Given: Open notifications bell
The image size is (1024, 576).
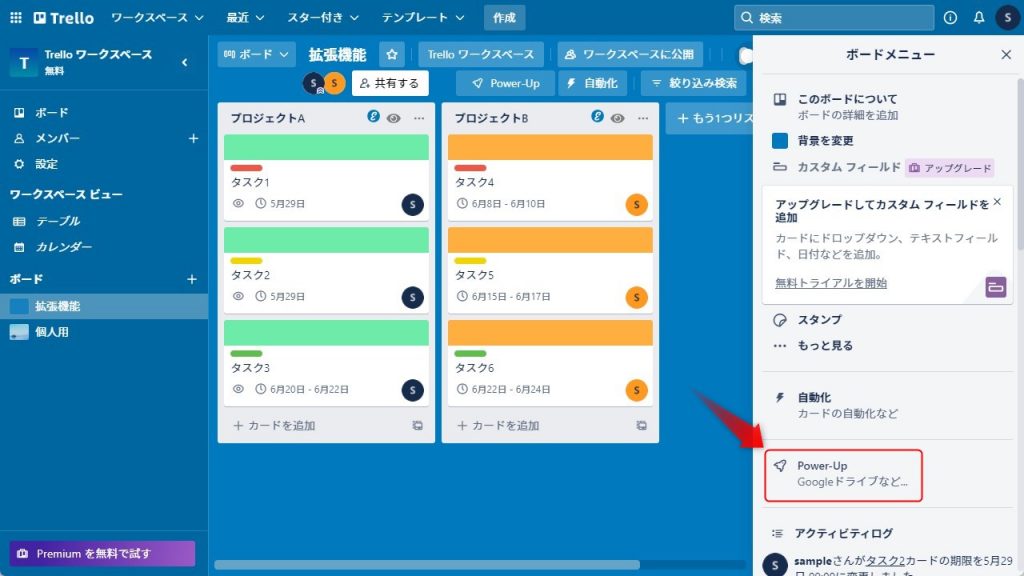Looking at the screenshot, I should tap(978, 18).
